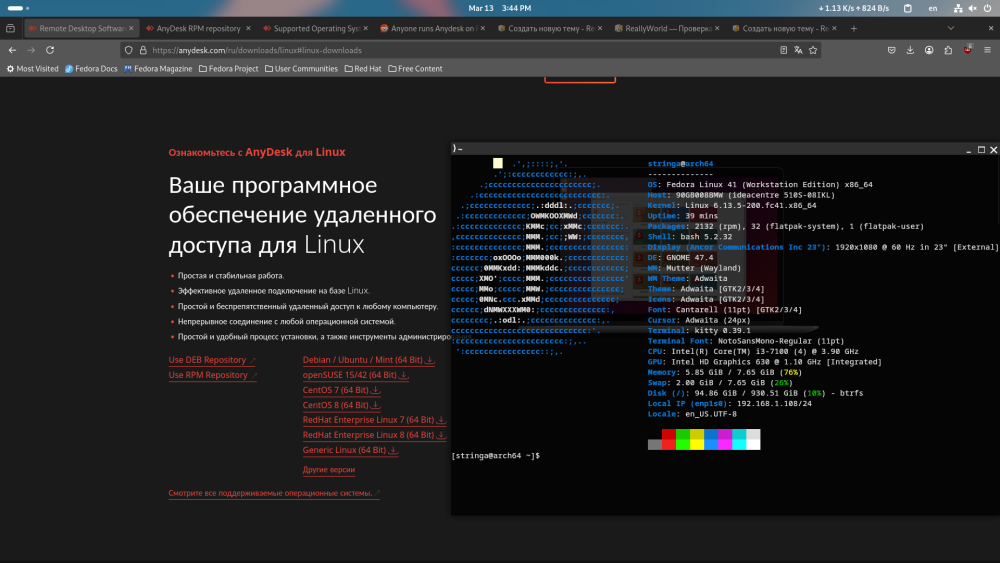Open the Firefox account icon
Viewport: 1000px width, 563px height.
(x=929, y=50)
